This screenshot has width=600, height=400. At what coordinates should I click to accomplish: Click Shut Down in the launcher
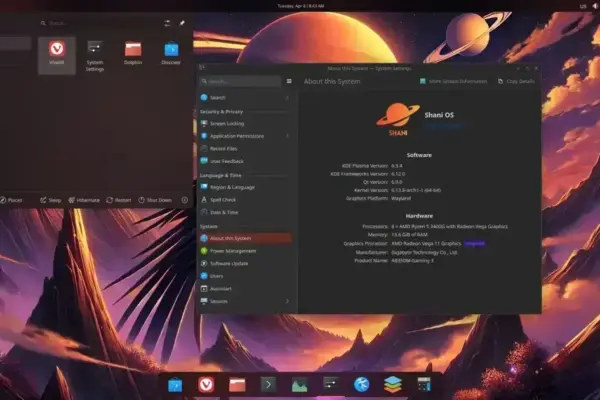[155, 200]
